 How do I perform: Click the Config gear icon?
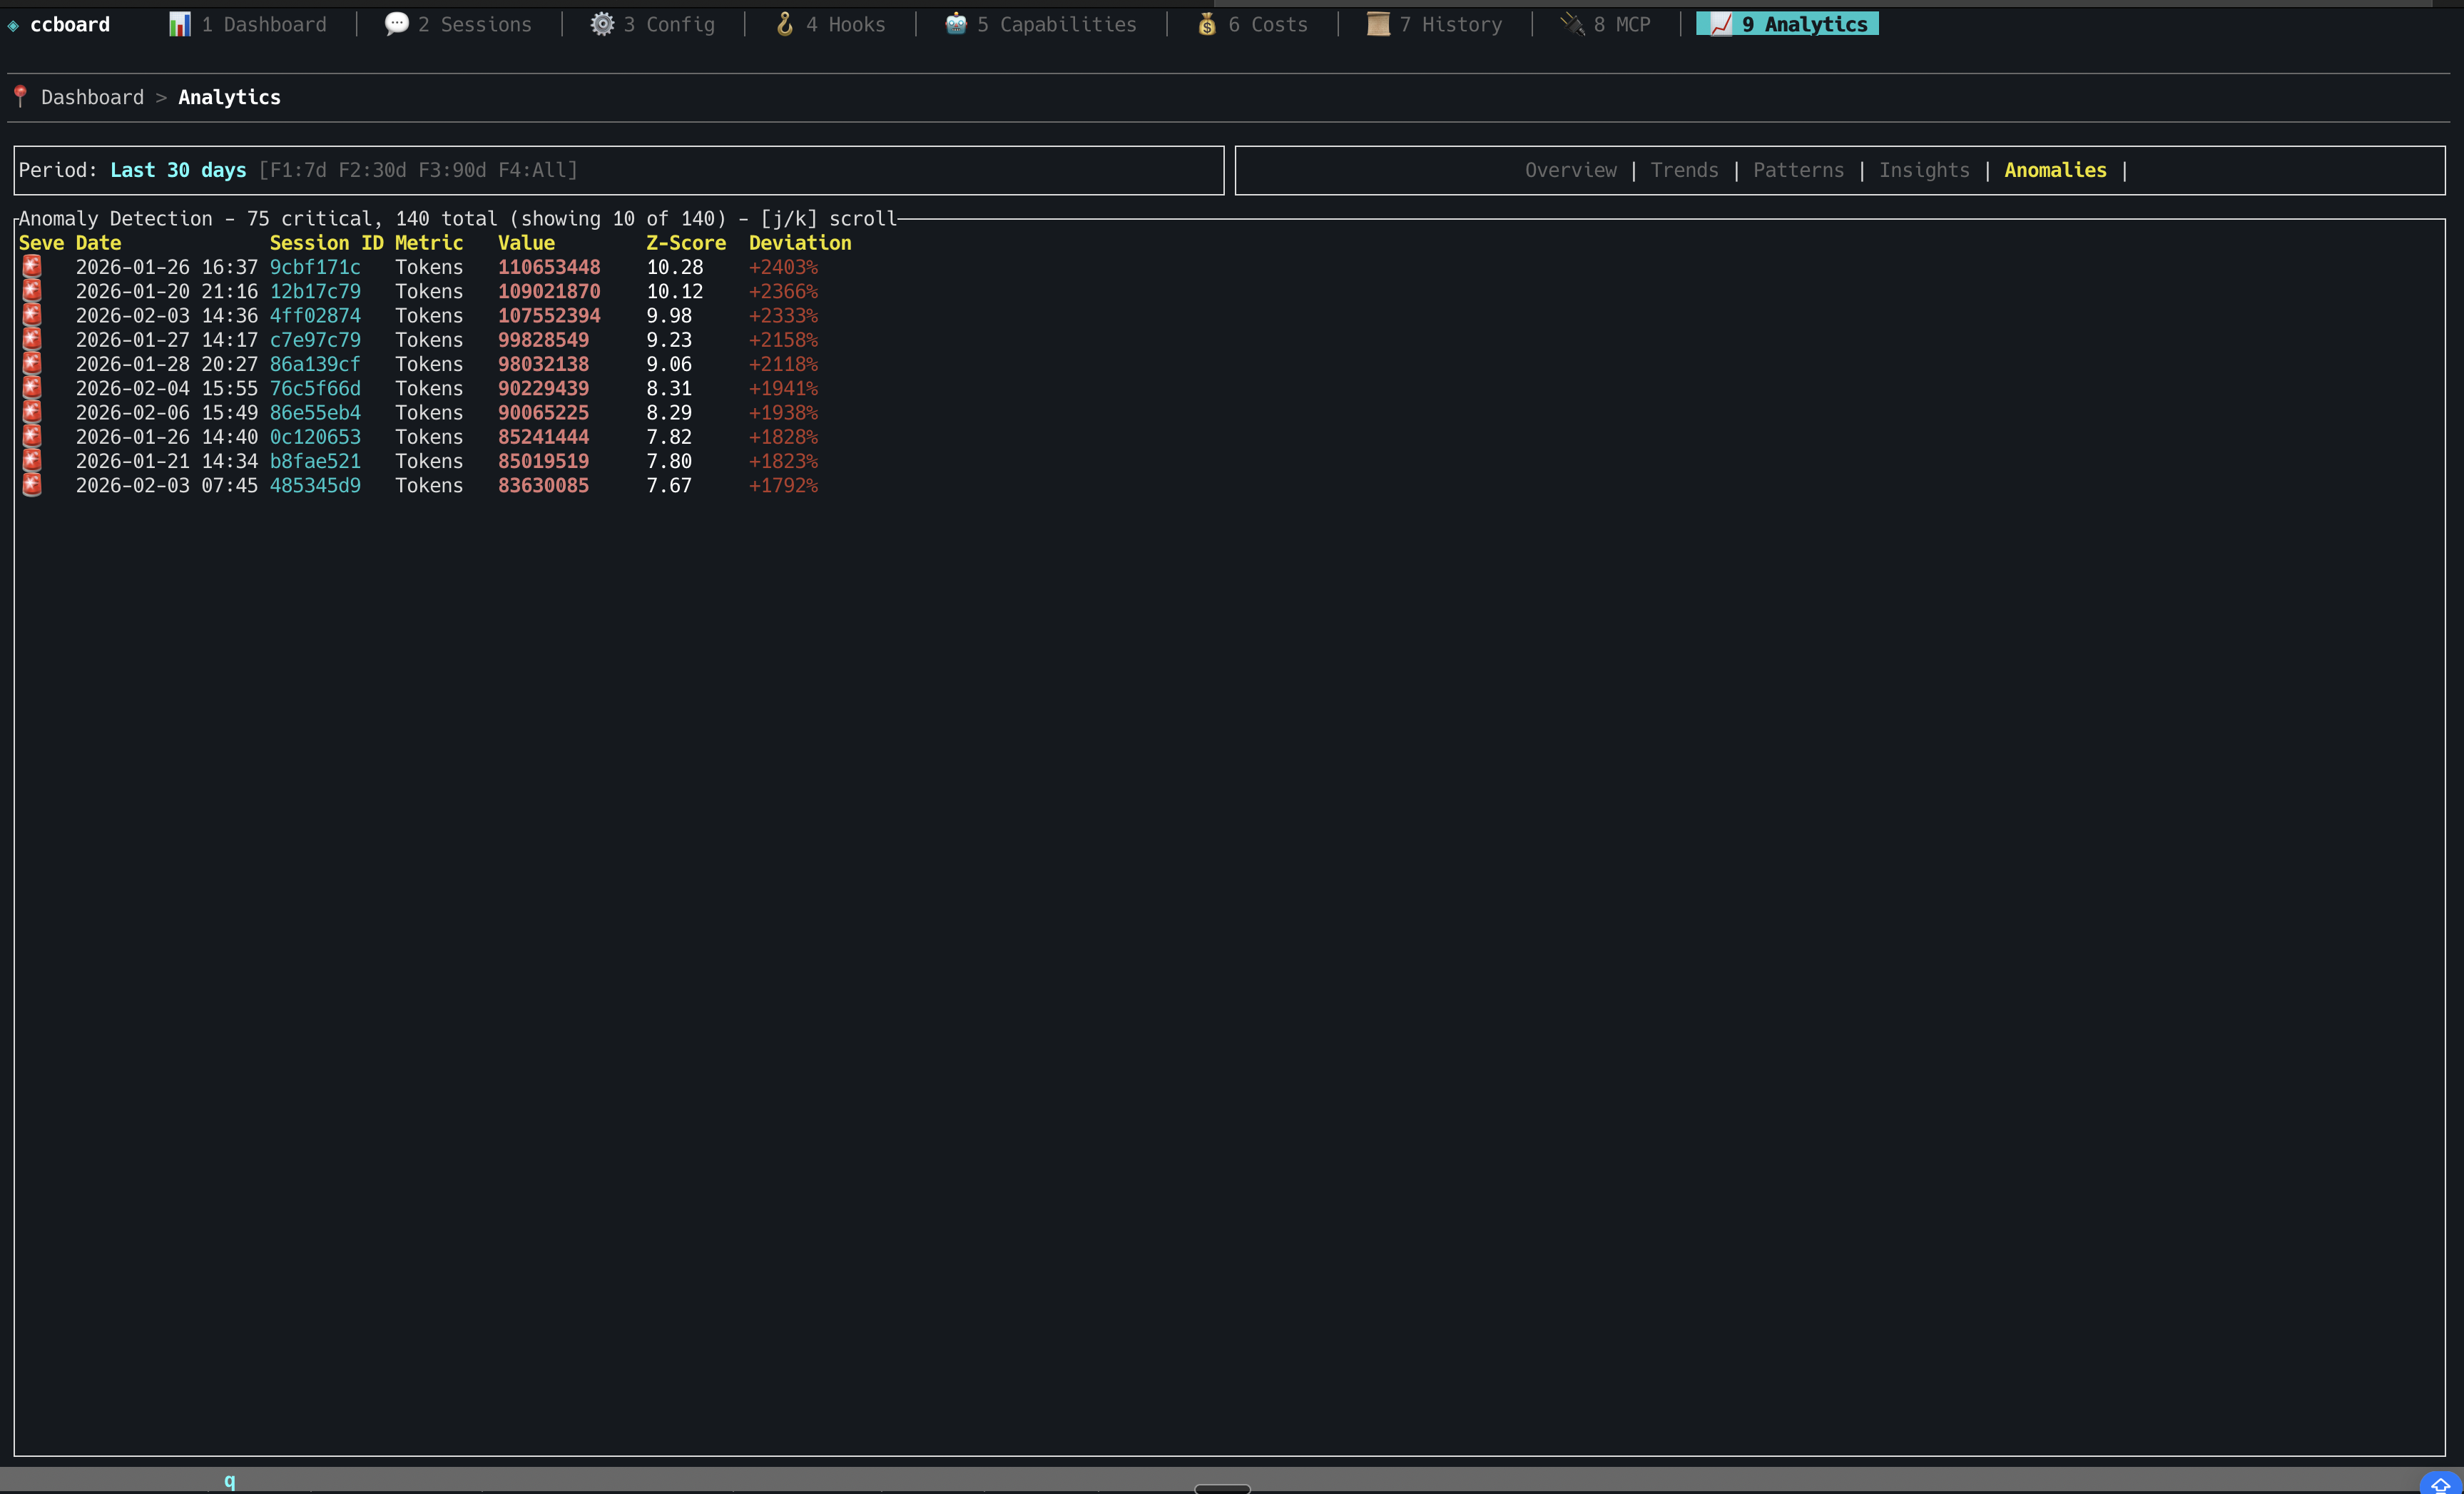click(602, 24)
